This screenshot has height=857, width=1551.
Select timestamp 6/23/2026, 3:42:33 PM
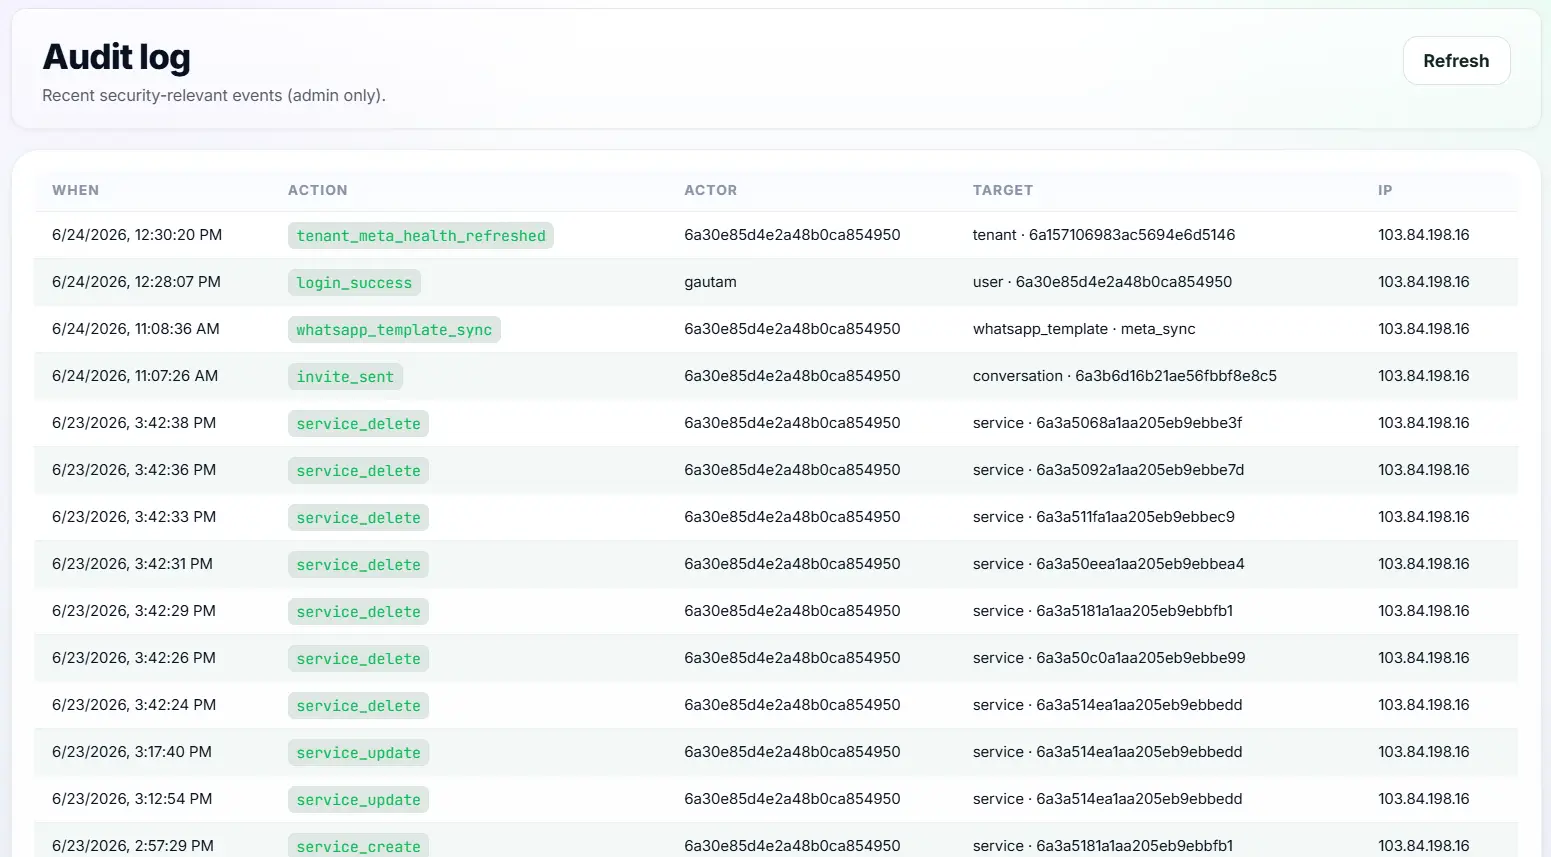(134, 517)
